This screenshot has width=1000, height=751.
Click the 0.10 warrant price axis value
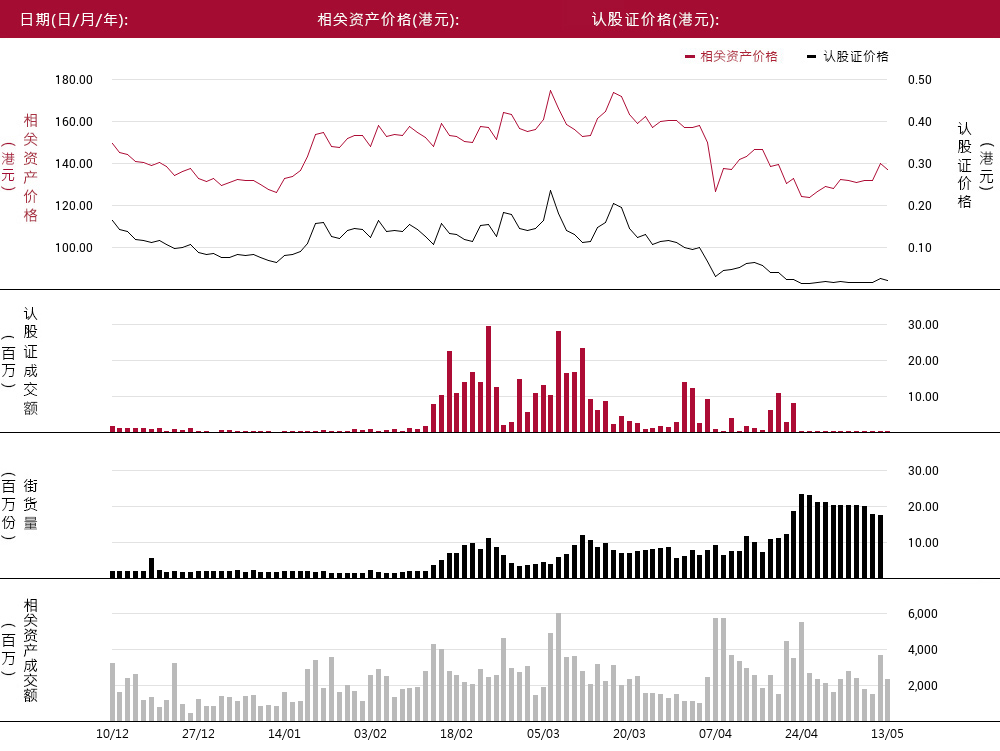[920, 248]
